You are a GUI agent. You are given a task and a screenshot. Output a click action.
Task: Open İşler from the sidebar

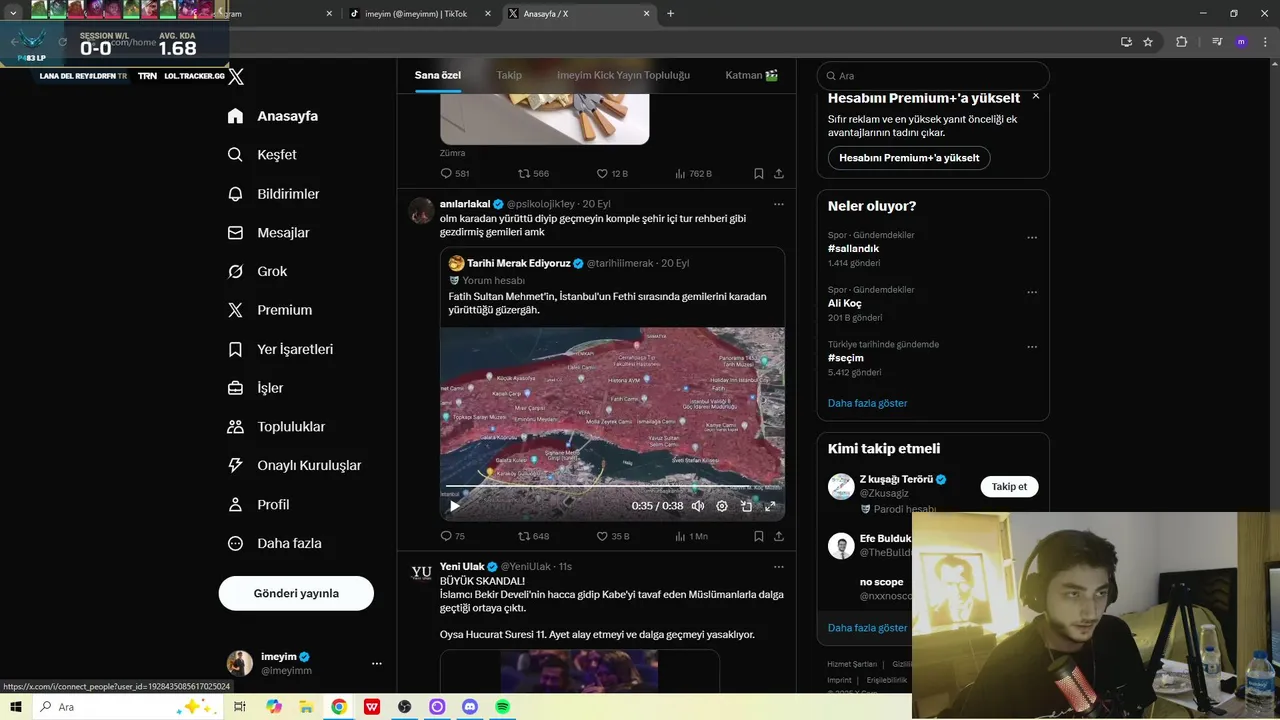pos(255,388)
